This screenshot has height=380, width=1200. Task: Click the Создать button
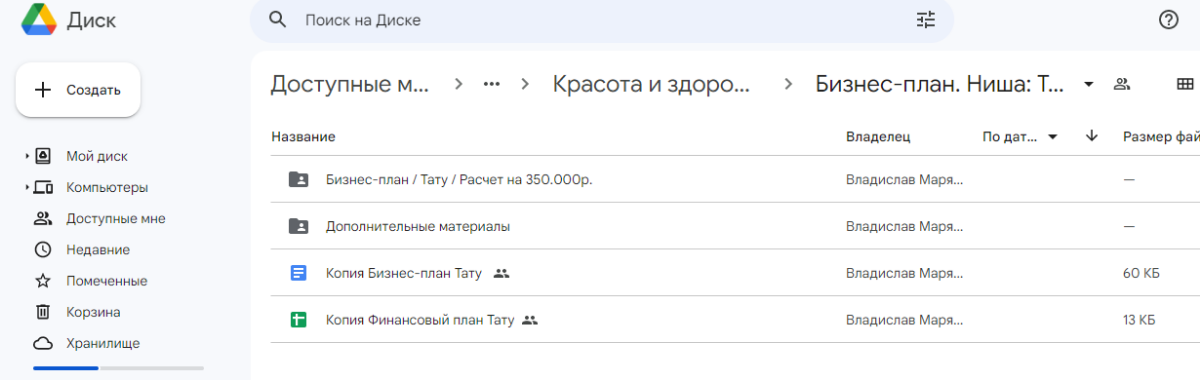click(78, 90)
